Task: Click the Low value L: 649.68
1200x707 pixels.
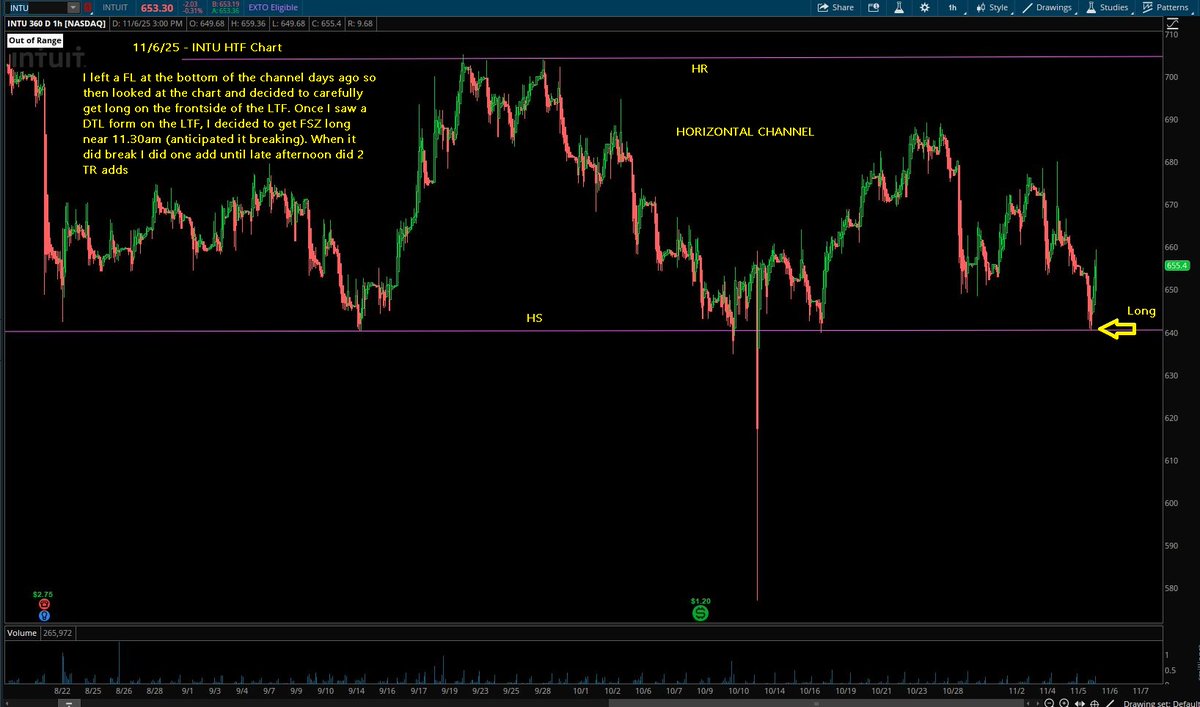Action: pyautogui.click(x=289, y=23)
